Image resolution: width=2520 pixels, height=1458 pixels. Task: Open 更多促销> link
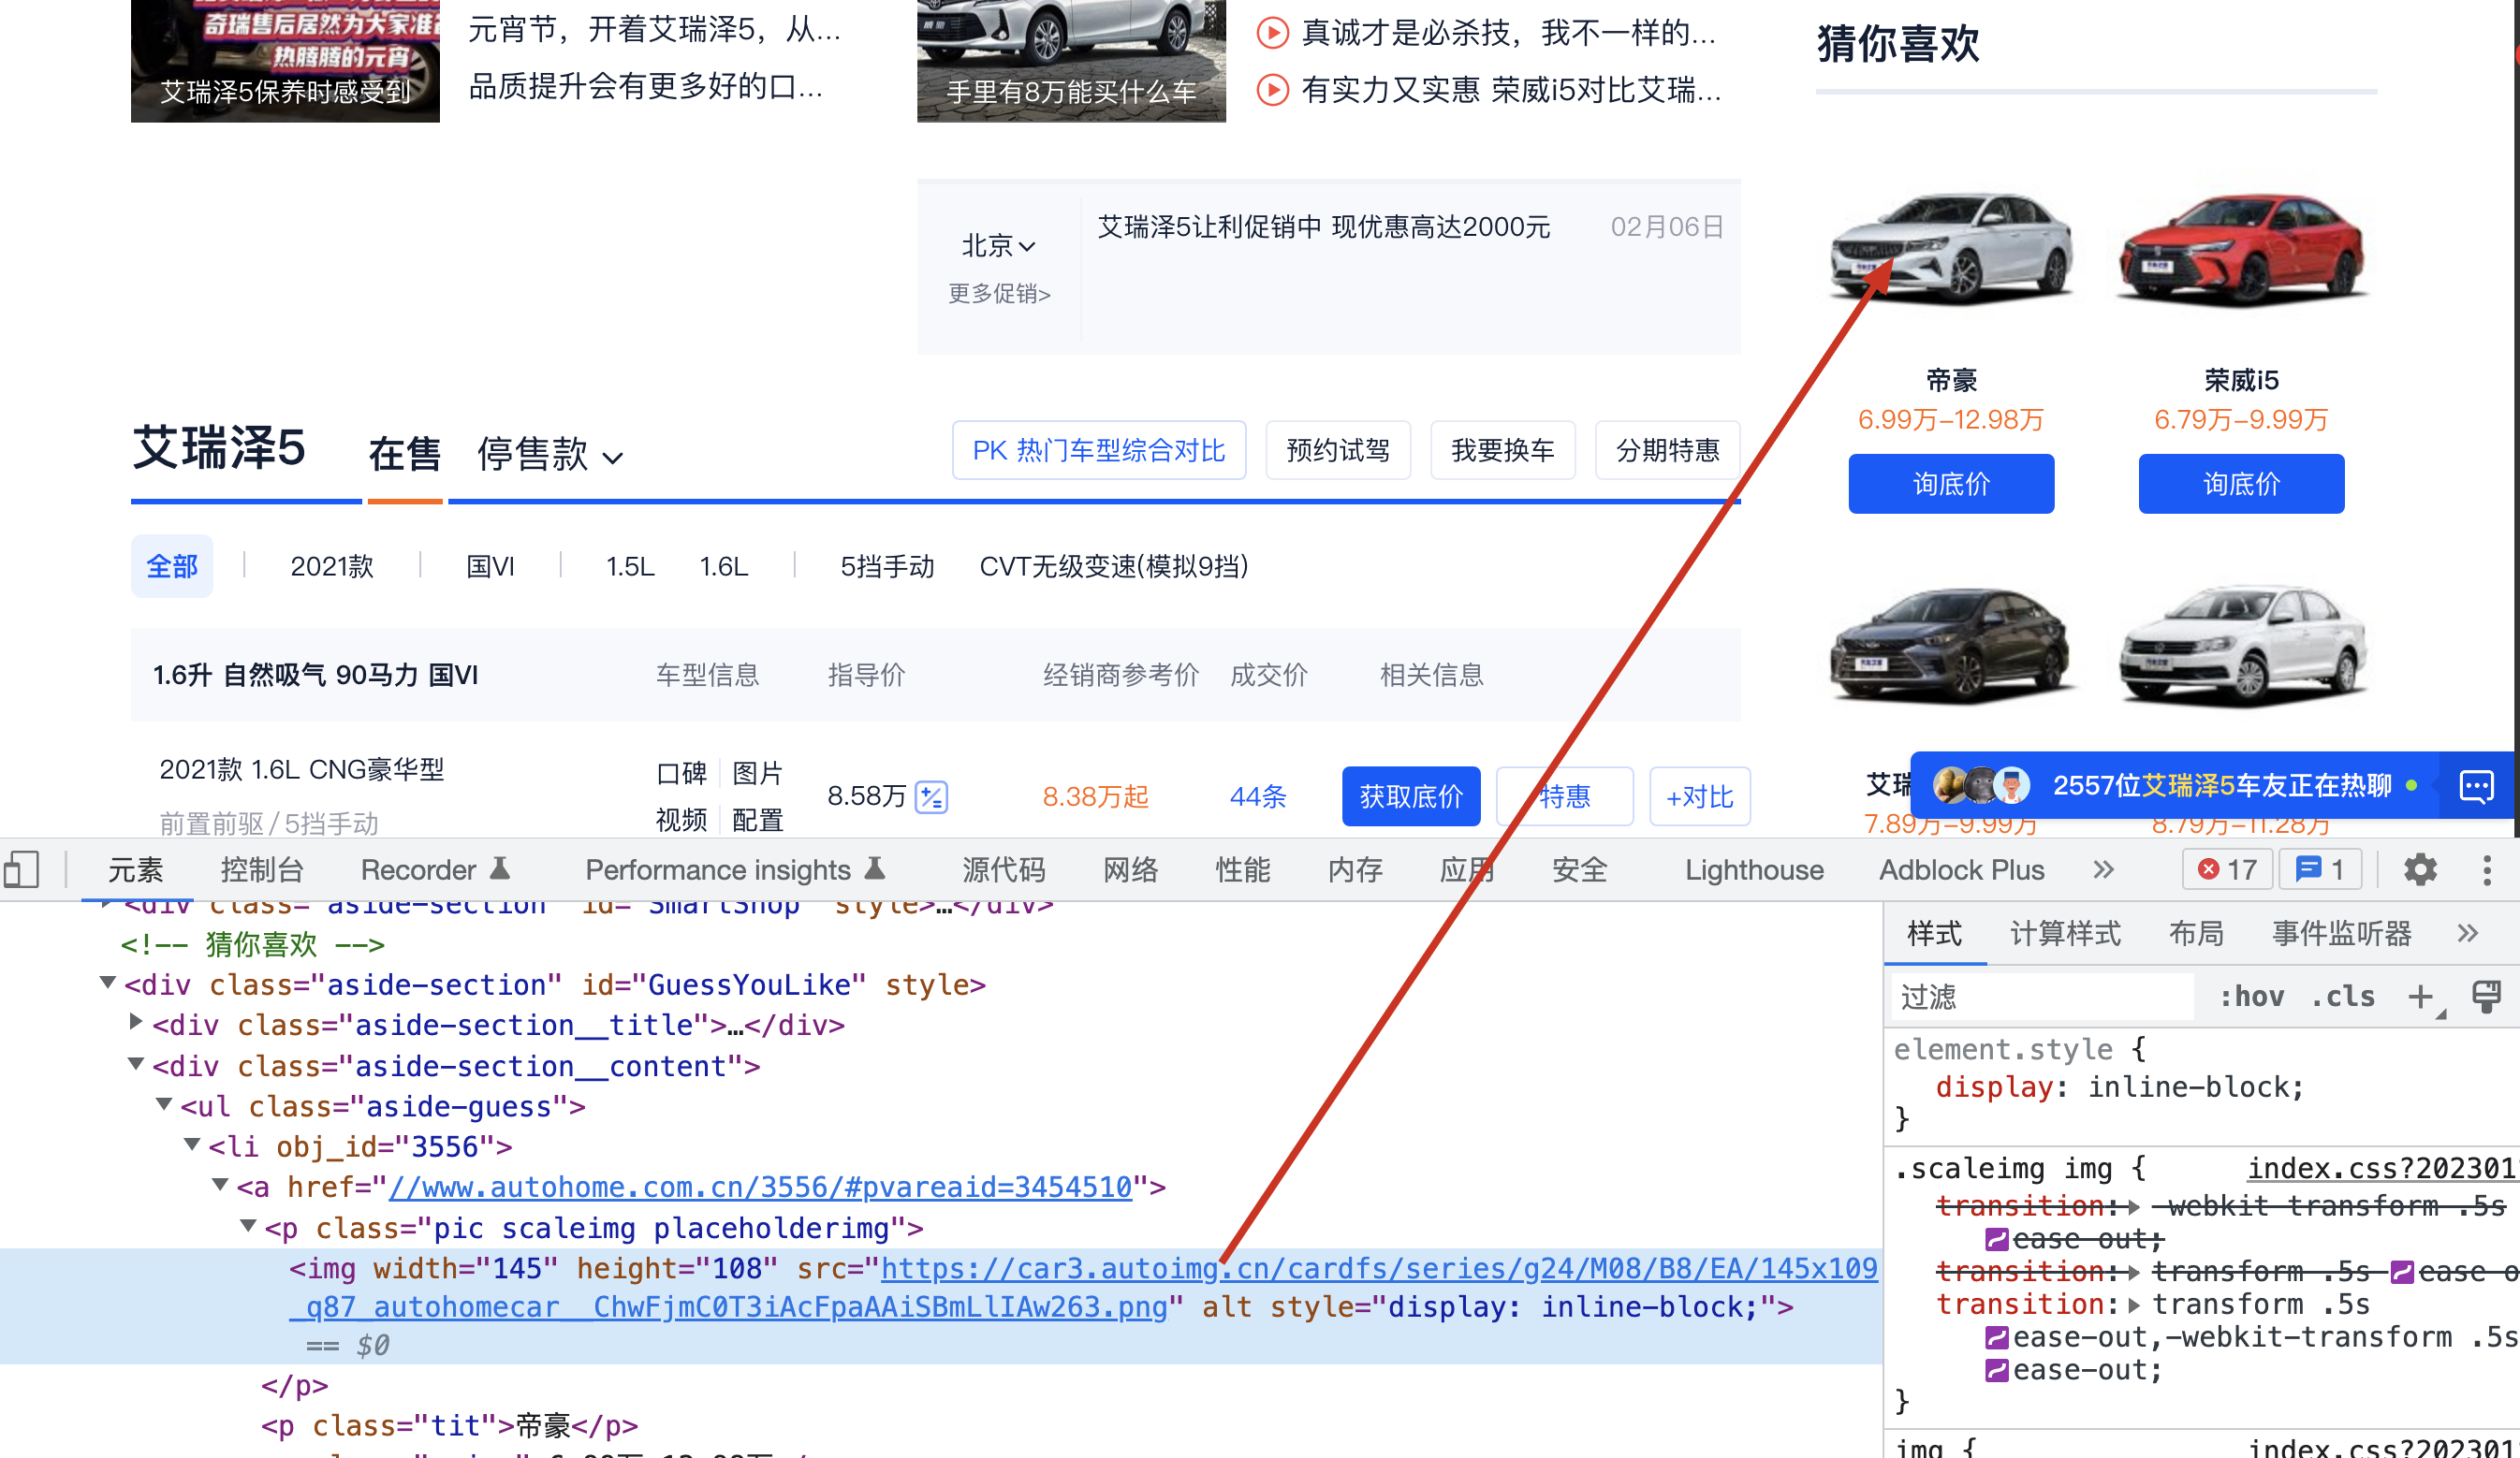(998, 293)
